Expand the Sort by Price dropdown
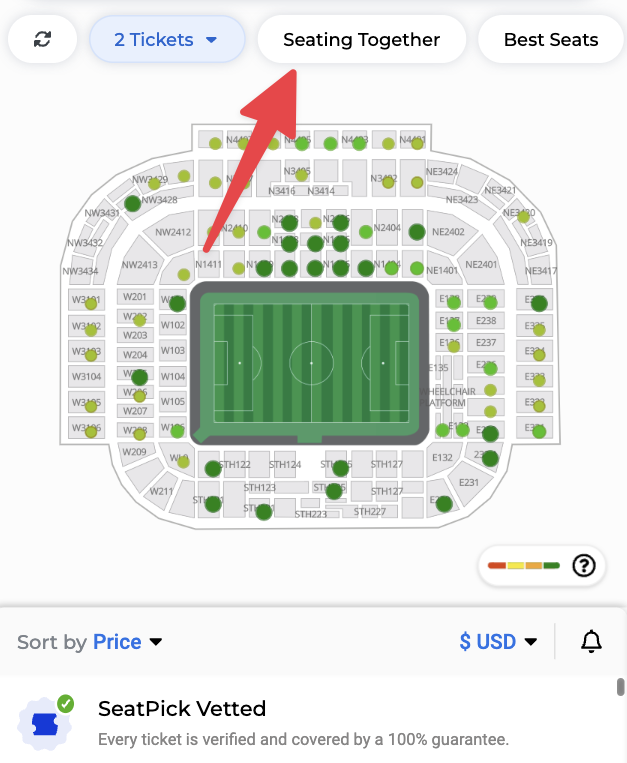This screenshot has width=627, height=763. pyautogui.click(x=90, y=642)
